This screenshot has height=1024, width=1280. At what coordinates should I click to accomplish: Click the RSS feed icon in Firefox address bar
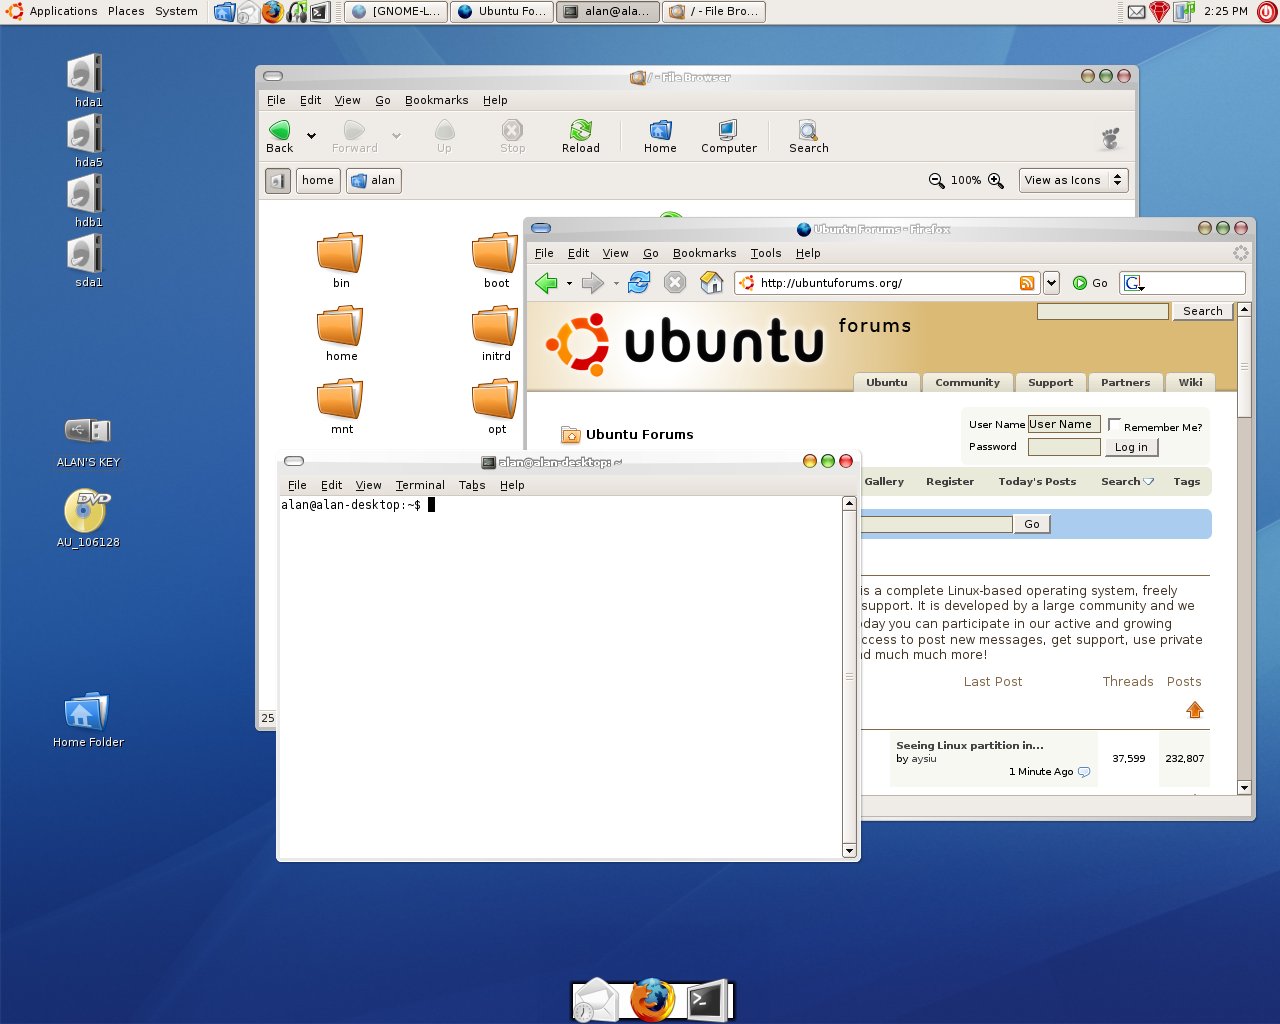1027,283
